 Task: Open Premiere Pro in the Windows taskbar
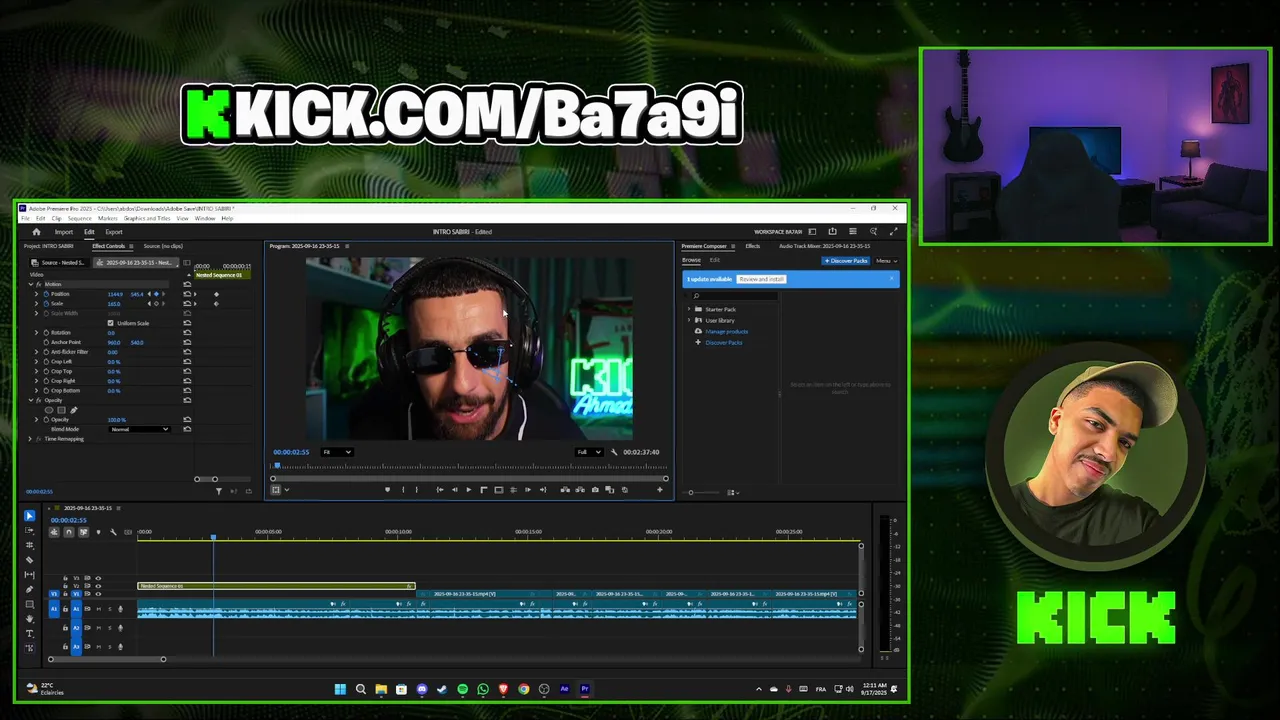pyautogui.click(x=585, y=689)
